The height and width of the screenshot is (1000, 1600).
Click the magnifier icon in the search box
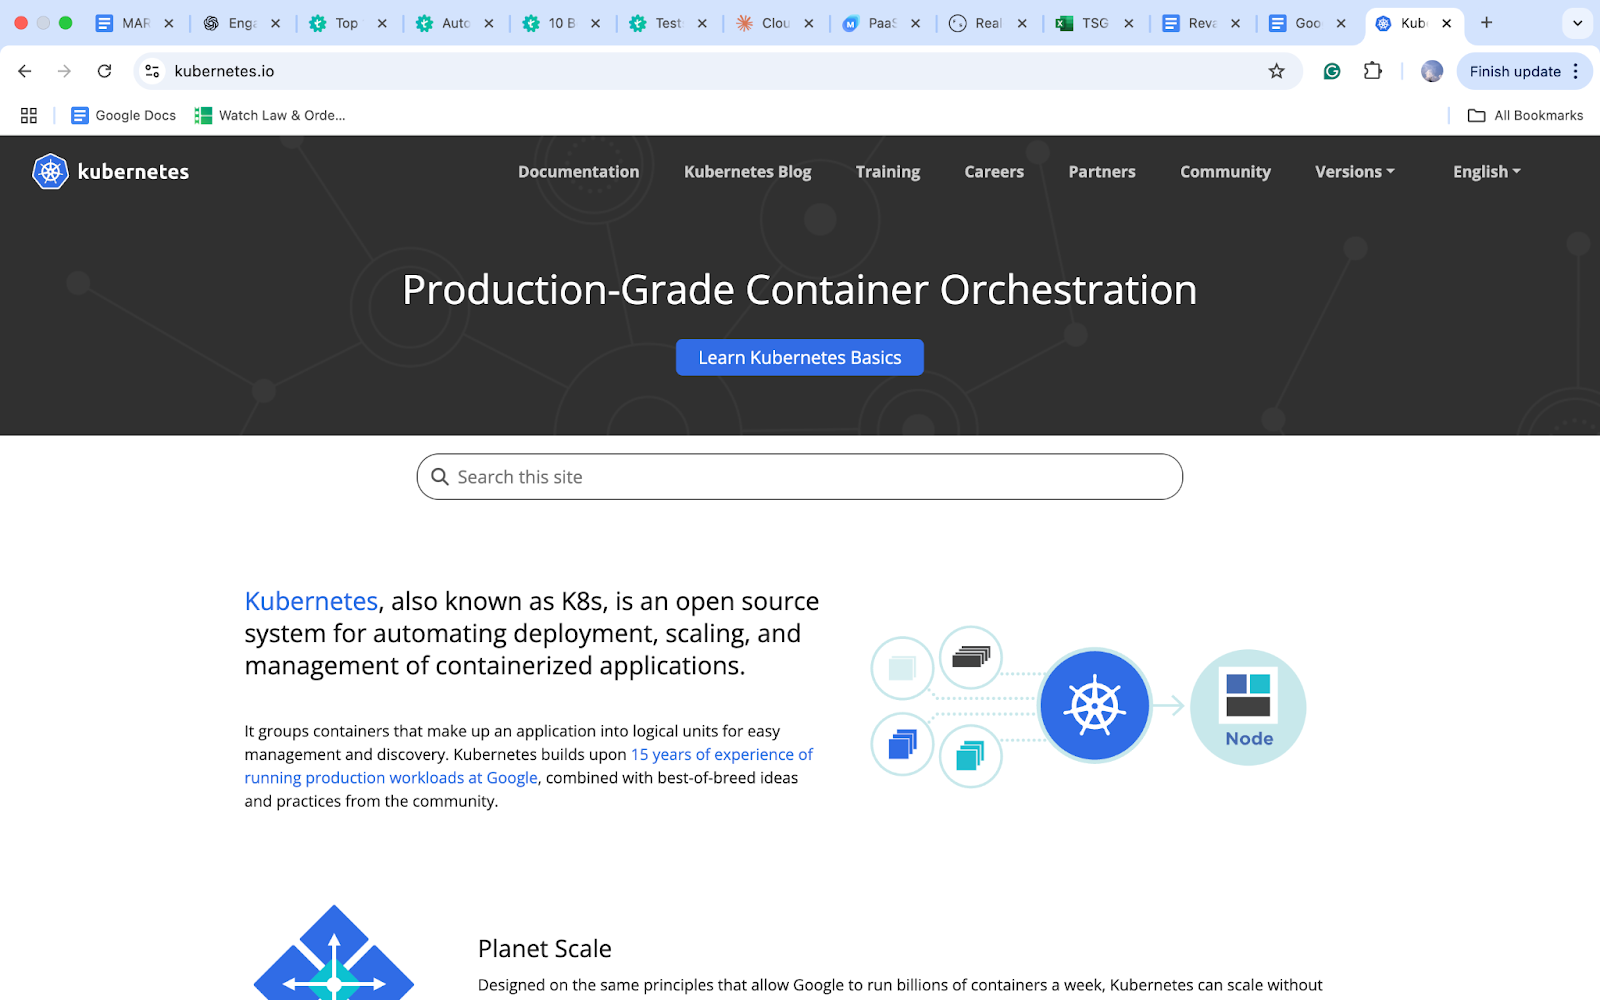coord(440,477)
